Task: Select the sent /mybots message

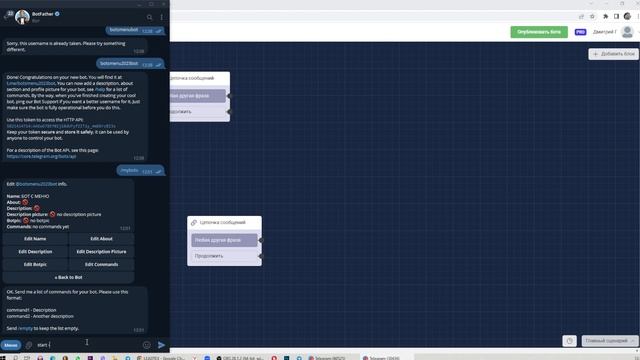Action: coord(141,170)
